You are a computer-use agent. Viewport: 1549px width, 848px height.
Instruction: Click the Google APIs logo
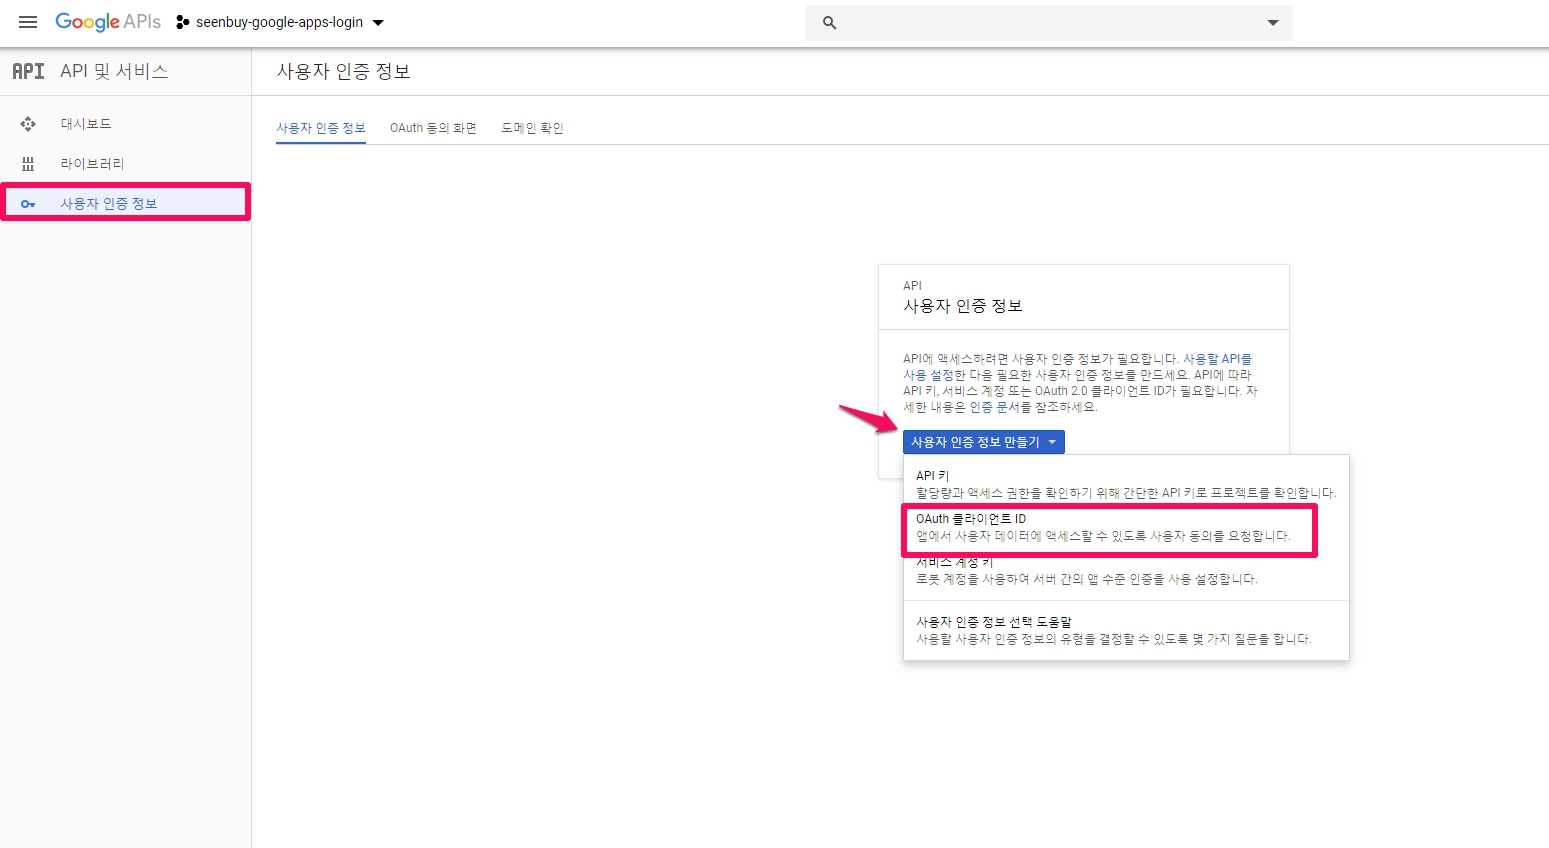coord(108,22)
